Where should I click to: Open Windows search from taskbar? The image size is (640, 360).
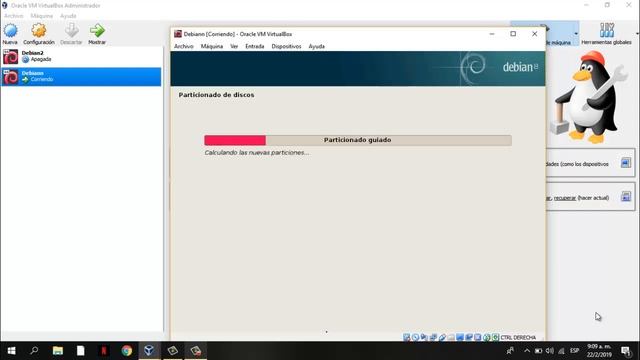[x=34, y=351]
